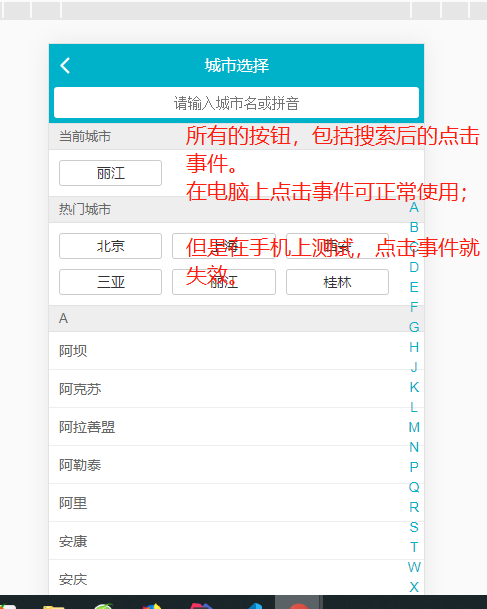Jump to index letter L
This screenshot has width=487, height=609.
[x=414, y=407]
